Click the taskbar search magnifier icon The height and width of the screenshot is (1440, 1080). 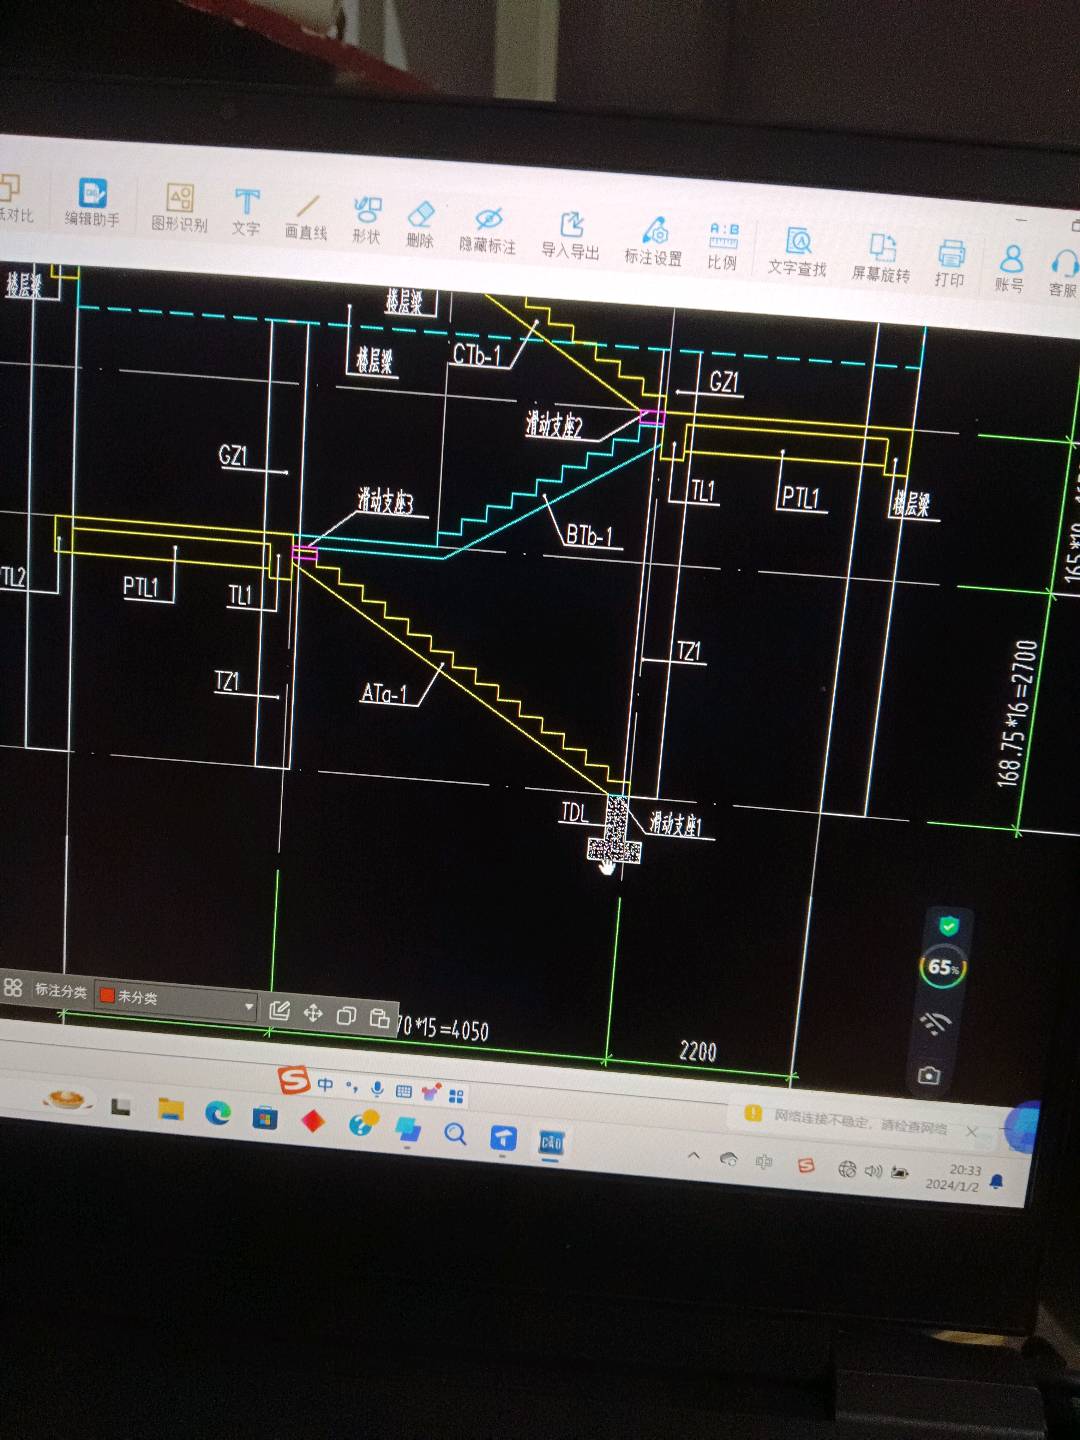(x=455, y=1133)
